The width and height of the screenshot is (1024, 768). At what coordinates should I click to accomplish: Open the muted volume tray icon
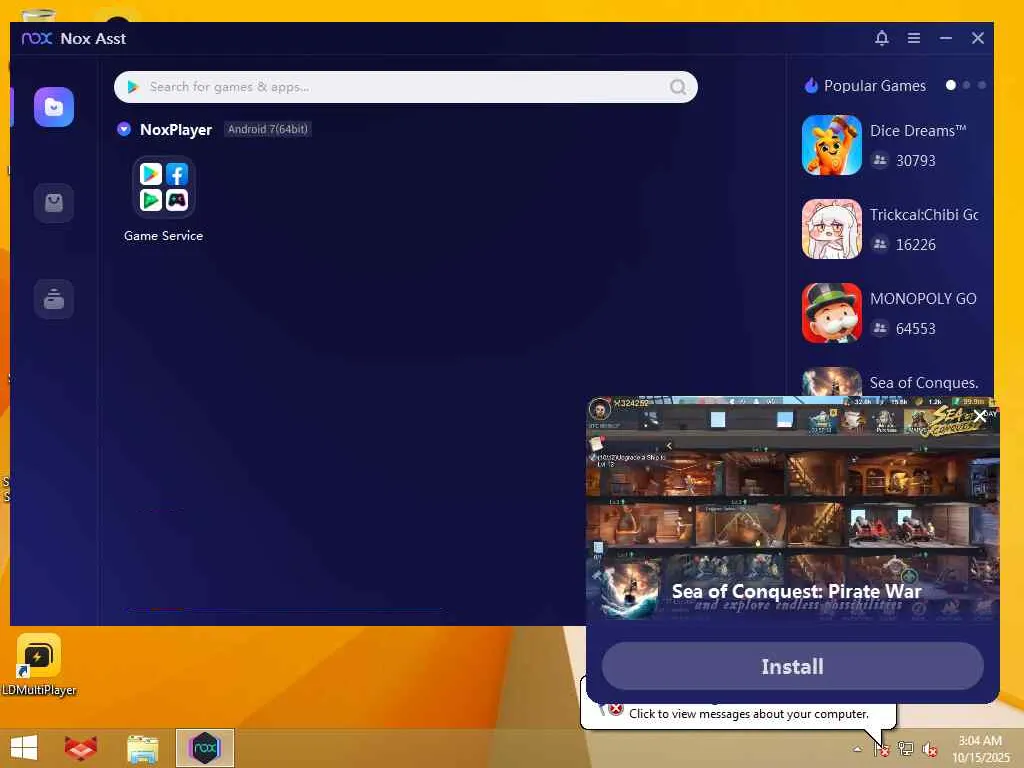[929, 749]
